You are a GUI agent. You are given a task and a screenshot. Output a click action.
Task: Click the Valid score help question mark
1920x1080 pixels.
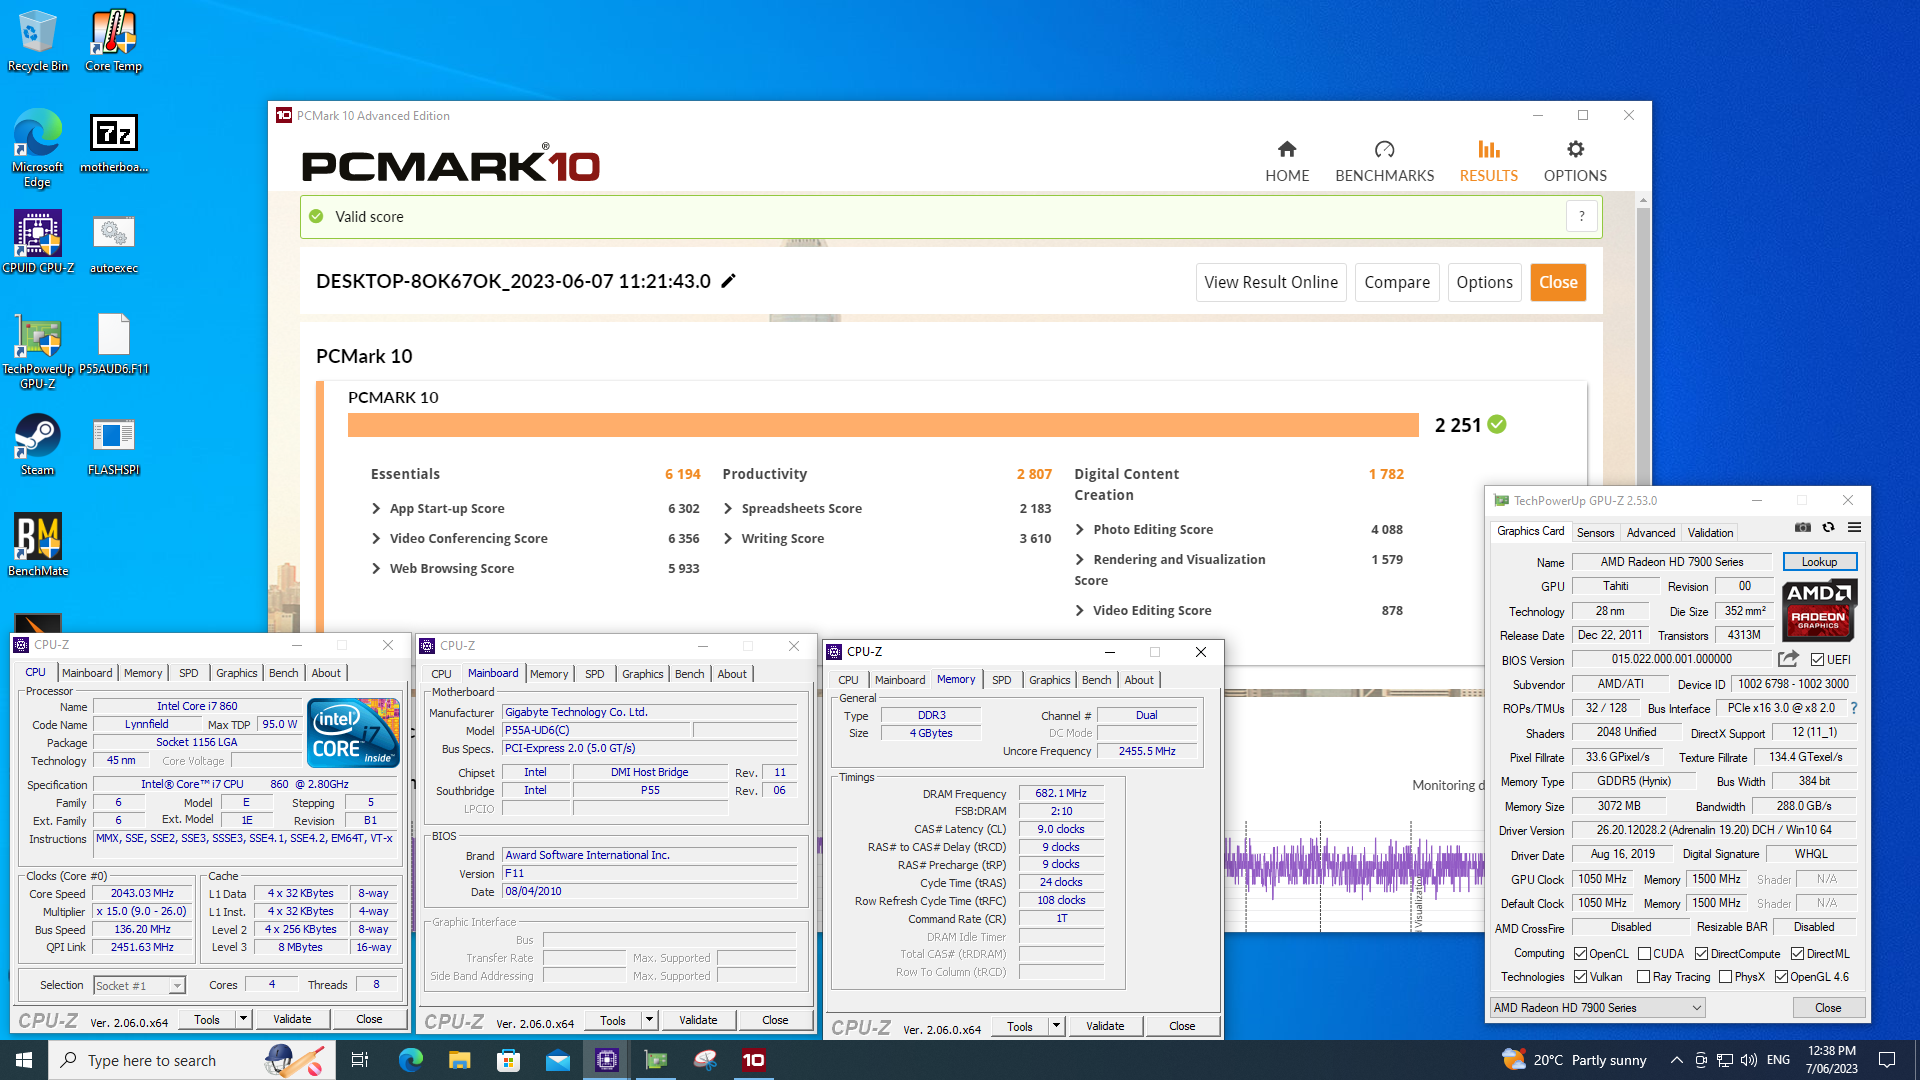point(1581,216)
